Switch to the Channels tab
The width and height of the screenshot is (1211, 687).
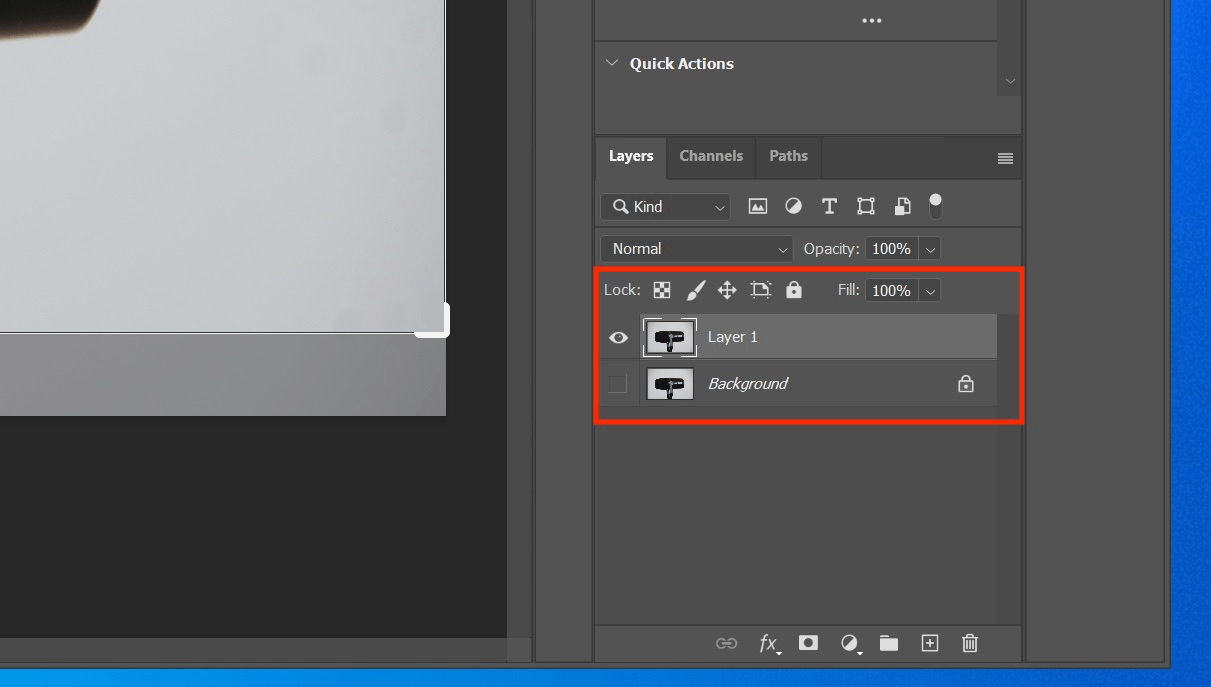[711, 156]
